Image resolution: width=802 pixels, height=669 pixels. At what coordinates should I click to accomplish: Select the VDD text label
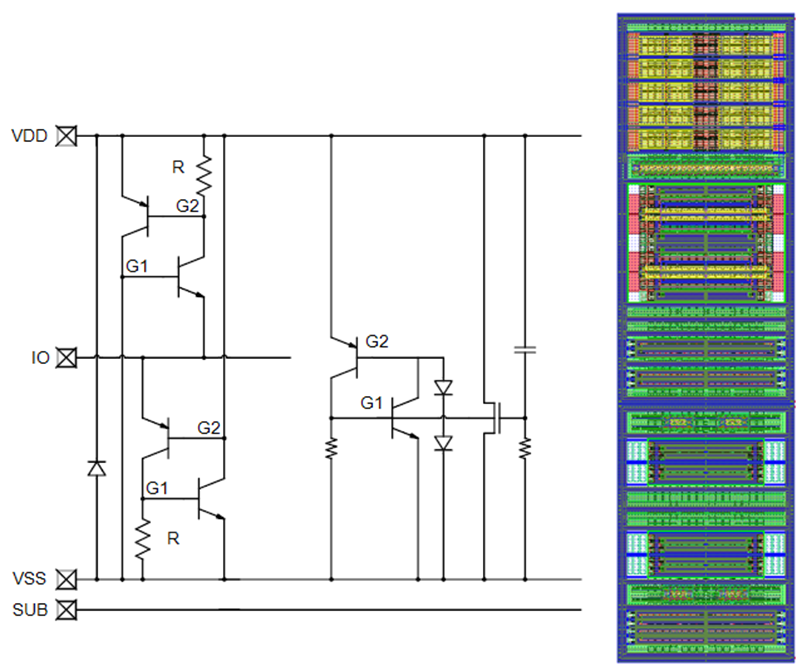(x=29, y=136)
